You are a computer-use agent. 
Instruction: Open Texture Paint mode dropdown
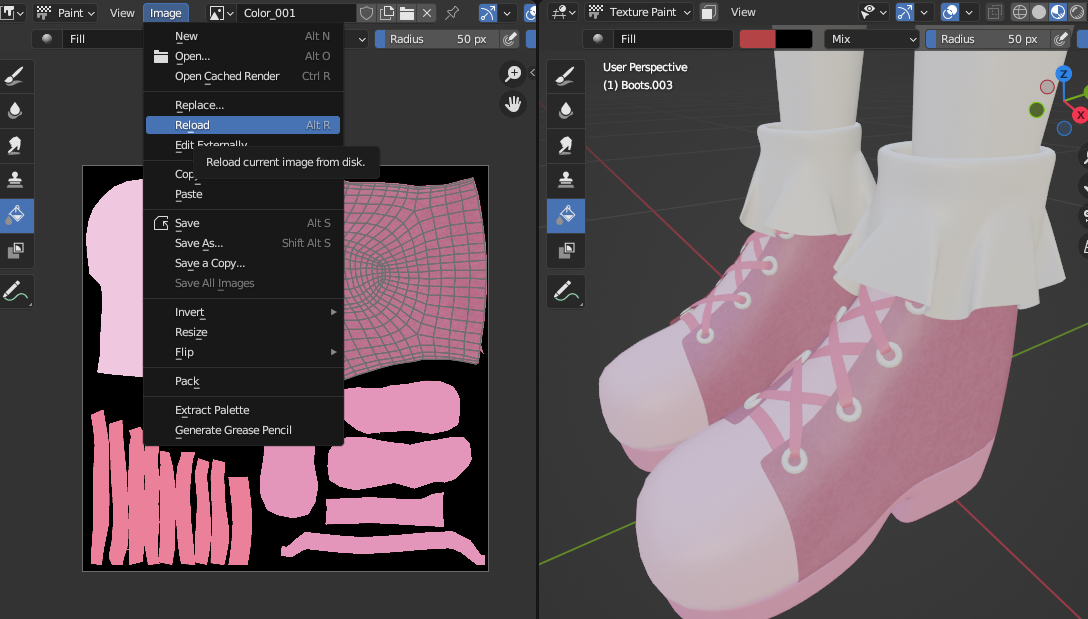[640, 12]
